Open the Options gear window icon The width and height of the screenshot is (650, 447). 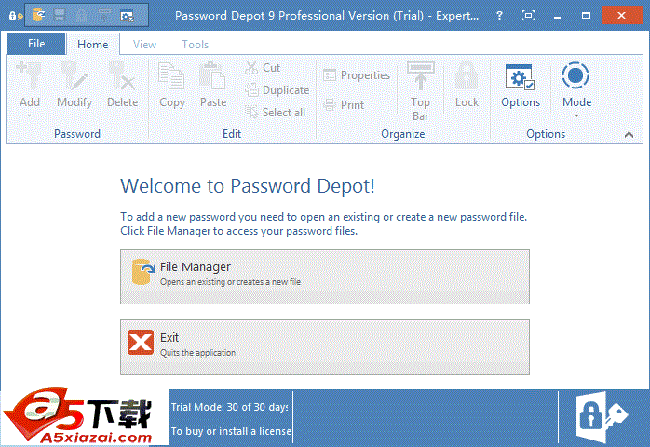[520, 76]
